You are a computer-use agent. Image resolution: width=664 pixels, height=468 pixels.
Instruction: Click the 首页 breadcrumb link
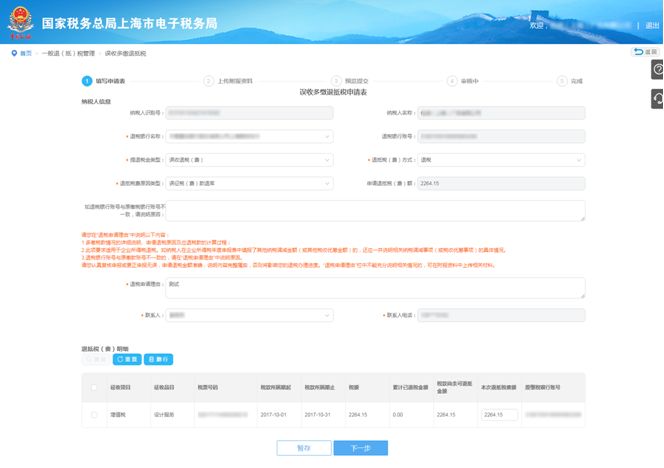(x=26, y=52)
